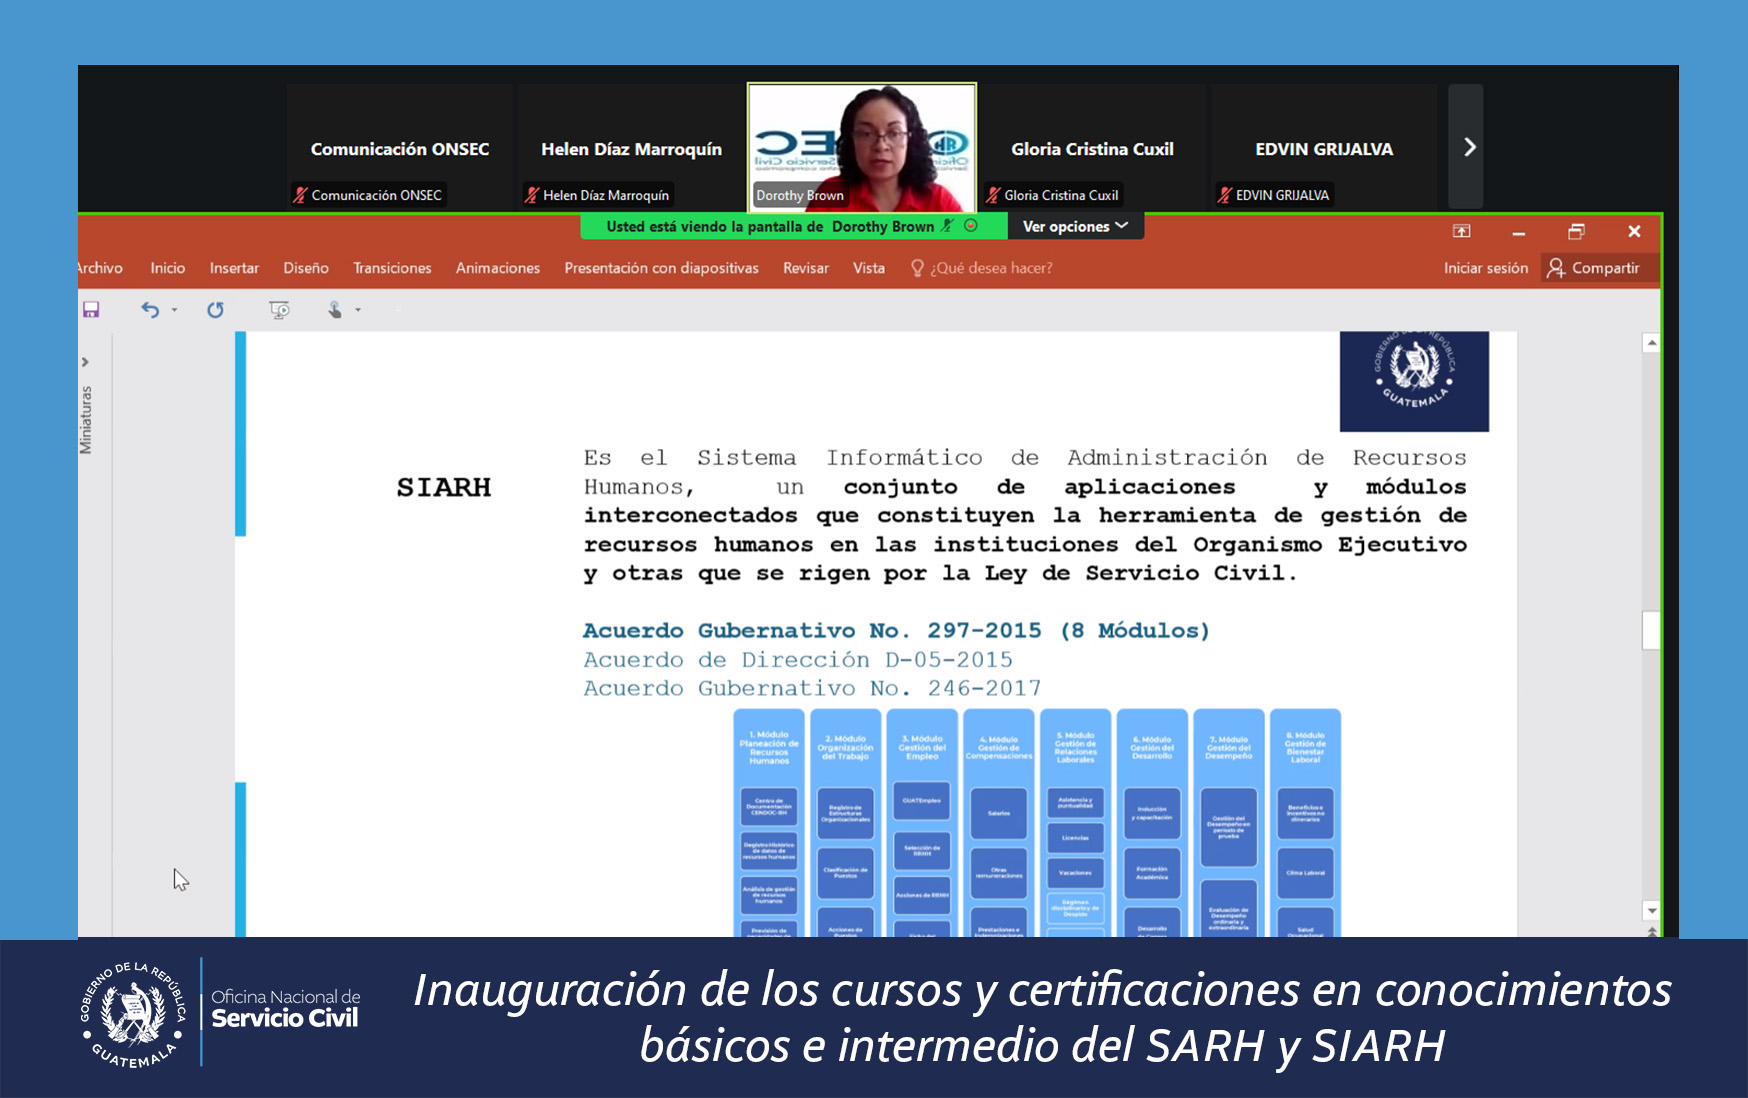Click the purple Save icon in quick access toolbar

click(x=91, y=310)
